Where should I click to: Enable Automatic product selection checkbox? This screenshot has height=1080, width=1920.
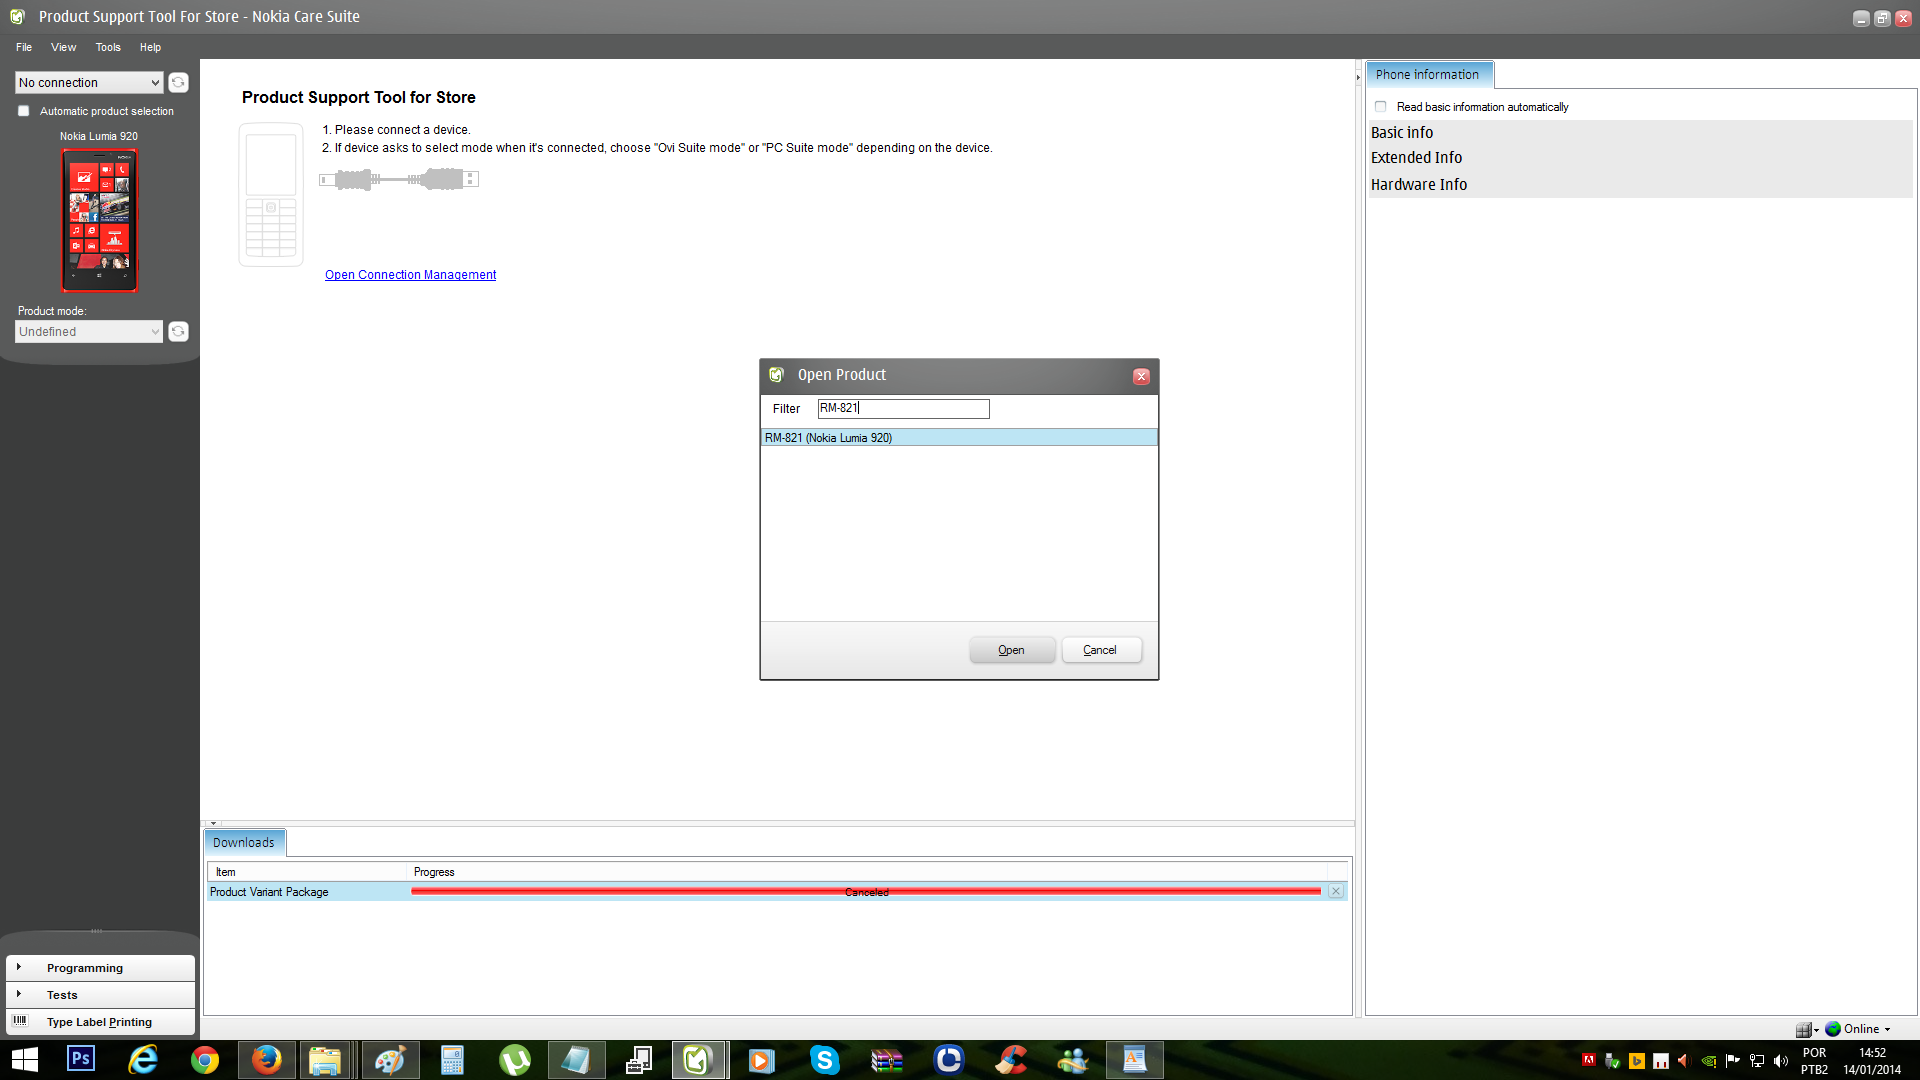24,111
